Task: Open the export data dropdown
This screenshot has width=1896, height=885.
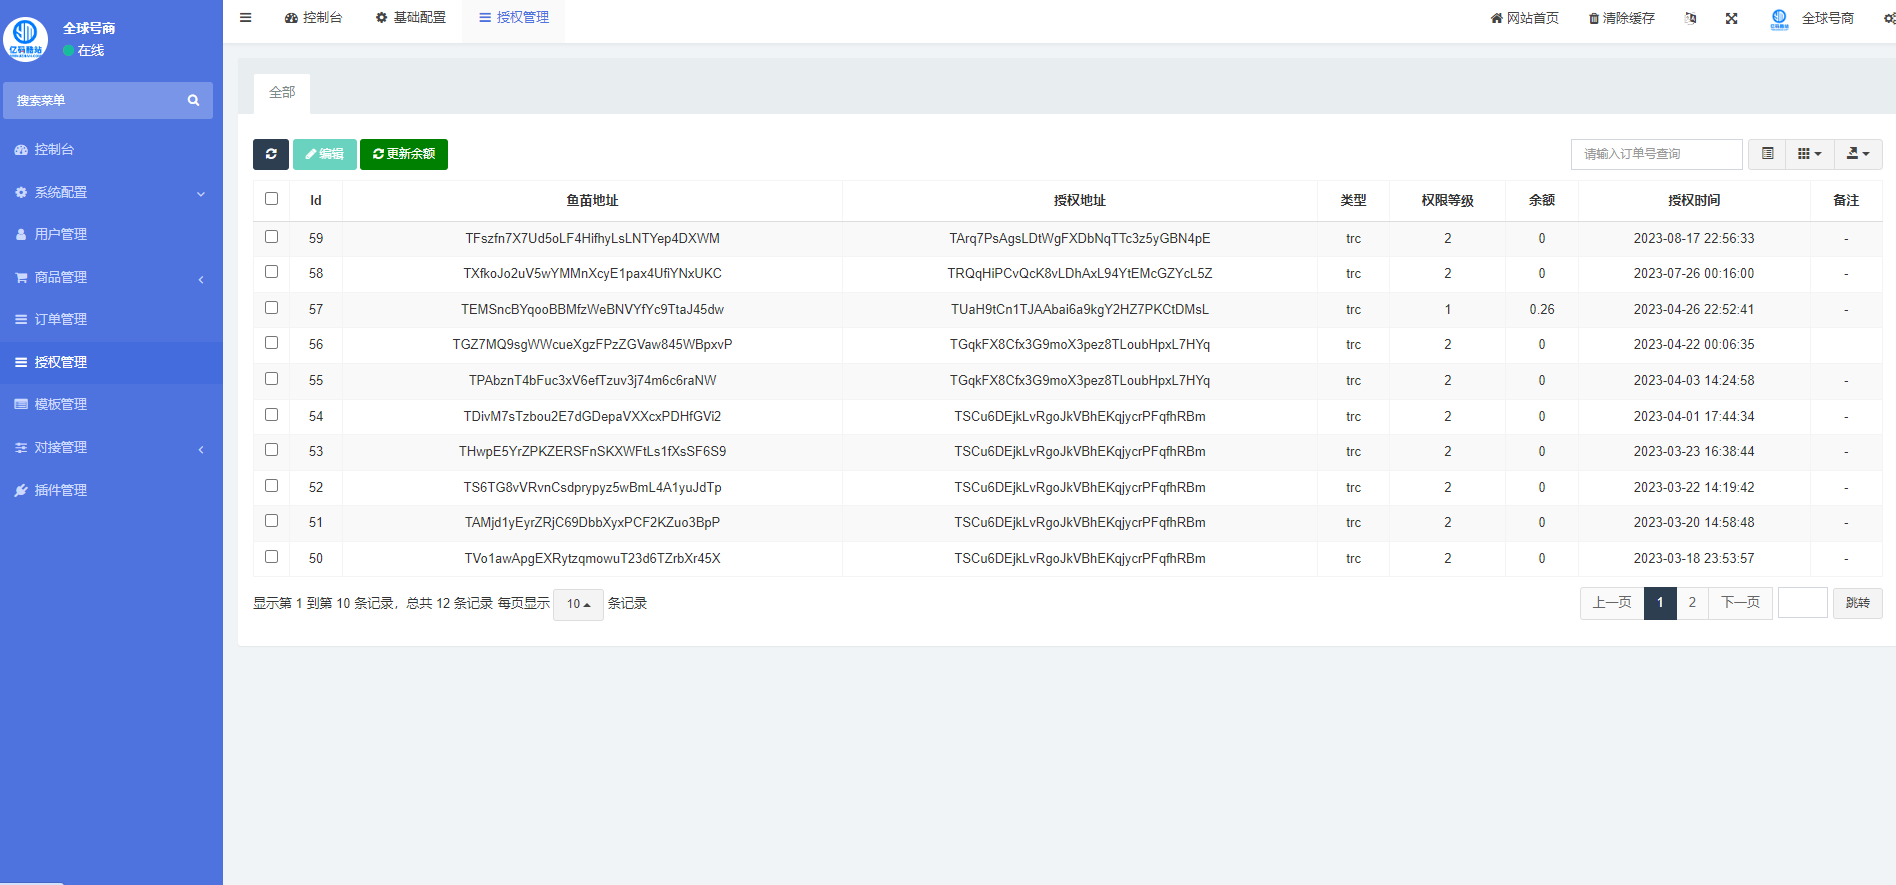Action: (1857, 154)
